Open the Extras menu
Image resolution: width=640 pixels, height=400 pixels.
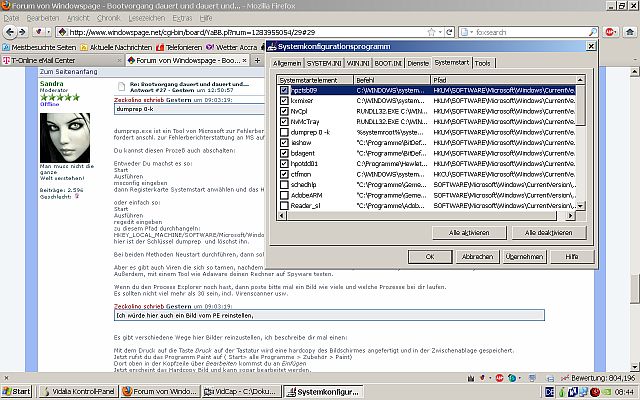click(182, 18)
